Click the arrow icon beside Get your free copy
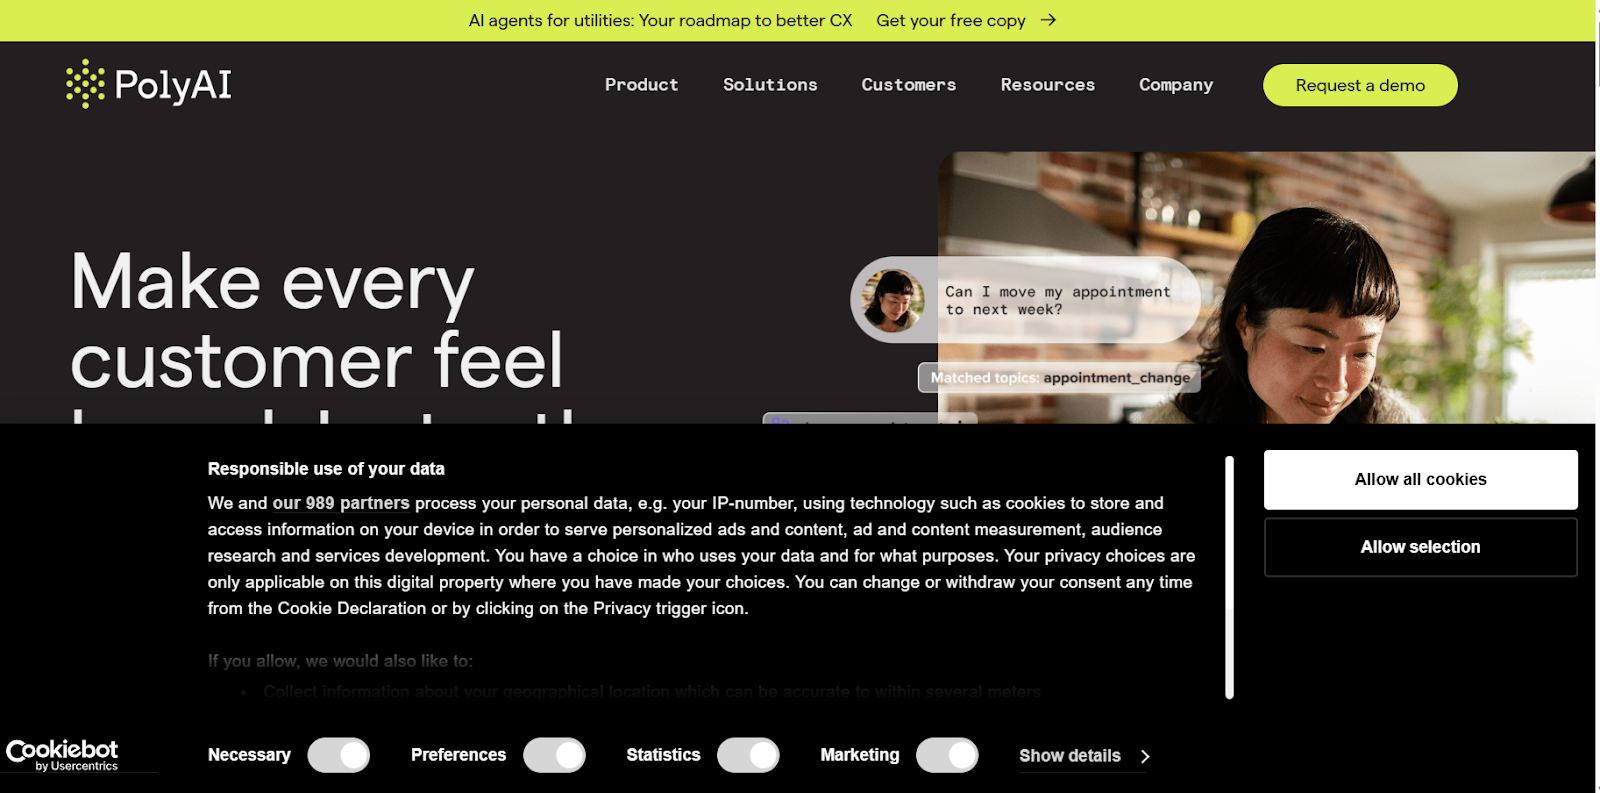The width and height of the screenshot is (1600, 793). pyautogui.click(x=1048, y=20)
